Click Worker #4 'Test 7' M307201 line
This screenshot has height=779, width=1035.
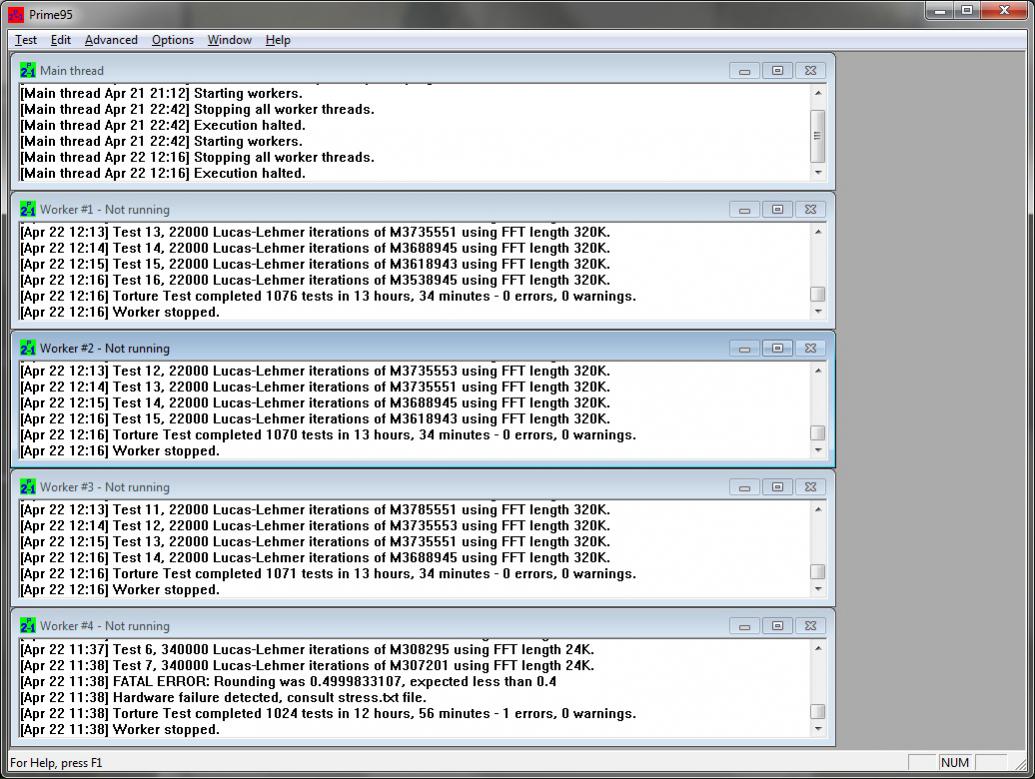307,665
